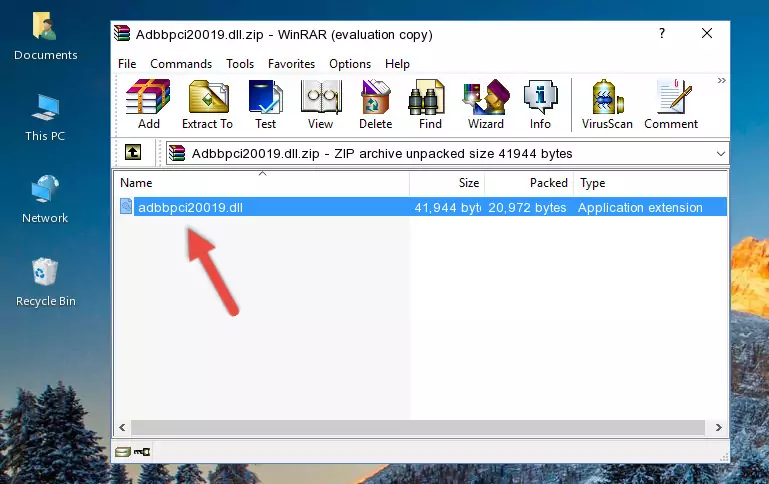This screenshot has height=484, width=769.
Task: Open the Tools menu
Action: pyautogui.click(x=240, y=64)
